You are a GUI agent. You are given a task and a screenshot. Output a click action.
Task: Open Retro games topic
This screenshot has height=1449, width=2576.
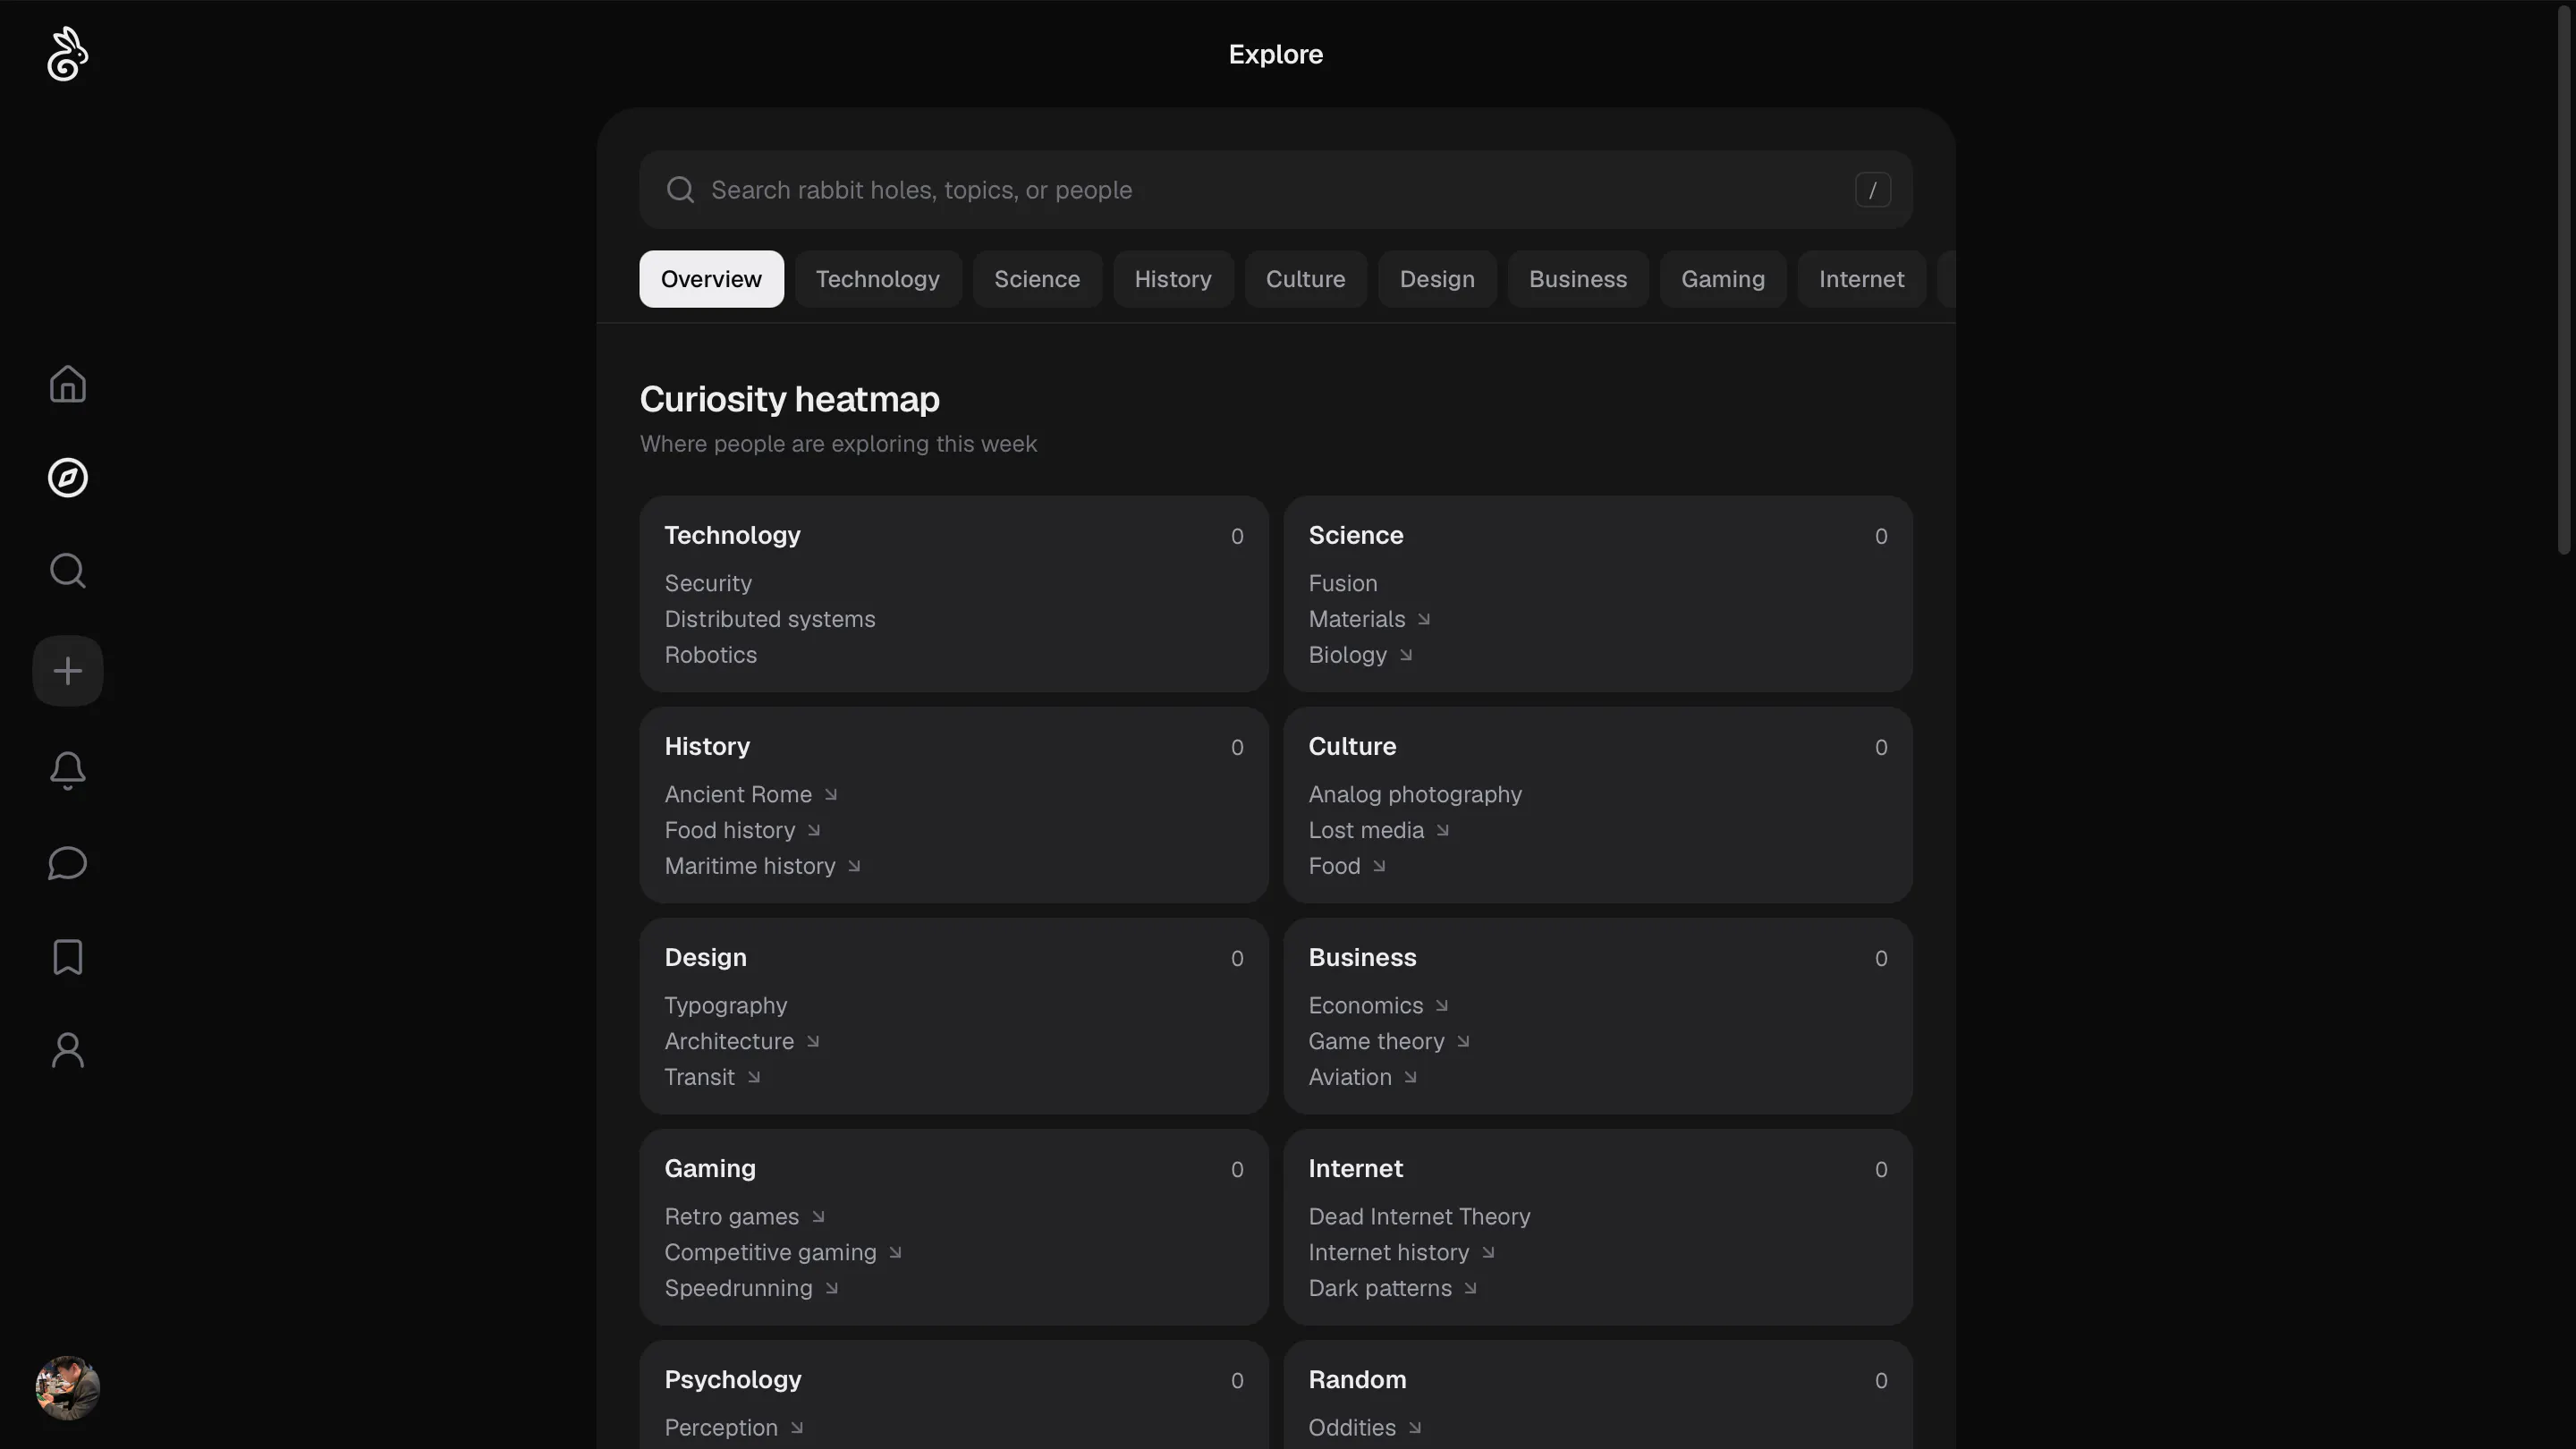(731, 1217)
